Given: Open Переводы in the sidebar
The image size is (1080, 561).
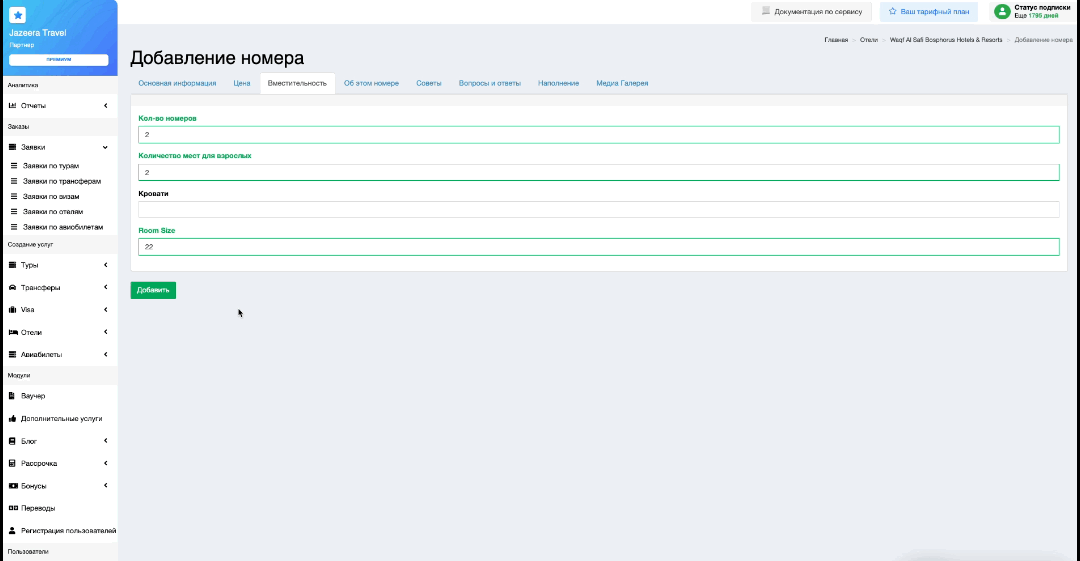Looking at the screenshot, I should point(38,508).
